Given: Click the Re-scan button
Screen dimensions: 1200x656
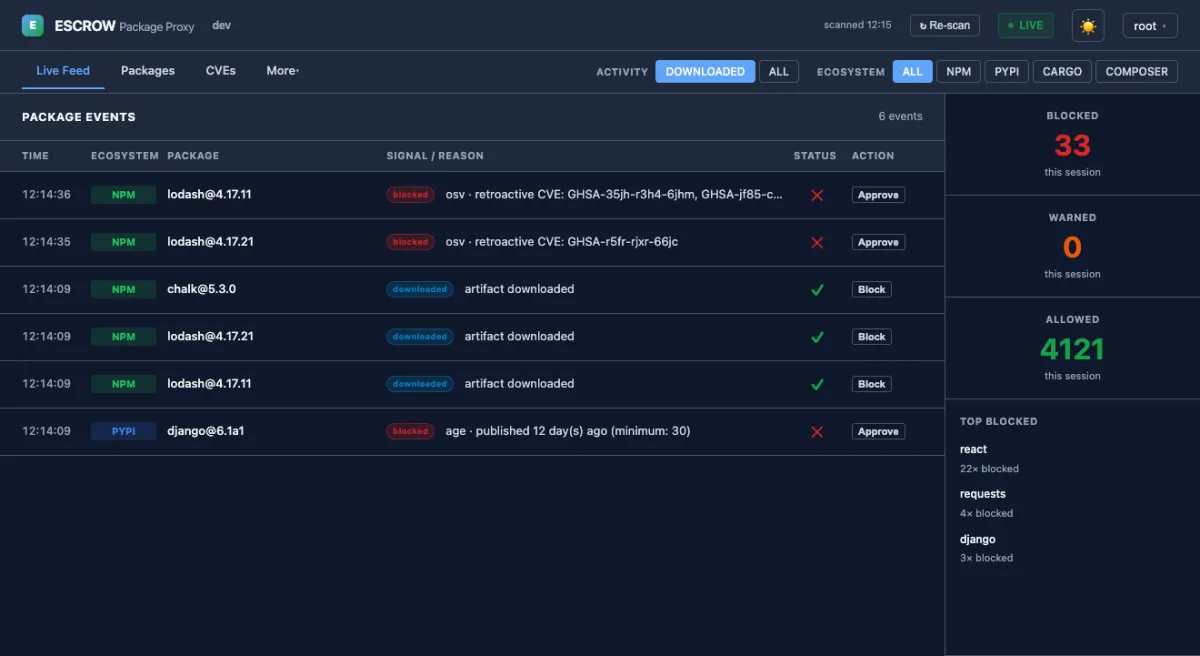Looking at the screenshot, I should click(945, 26).
